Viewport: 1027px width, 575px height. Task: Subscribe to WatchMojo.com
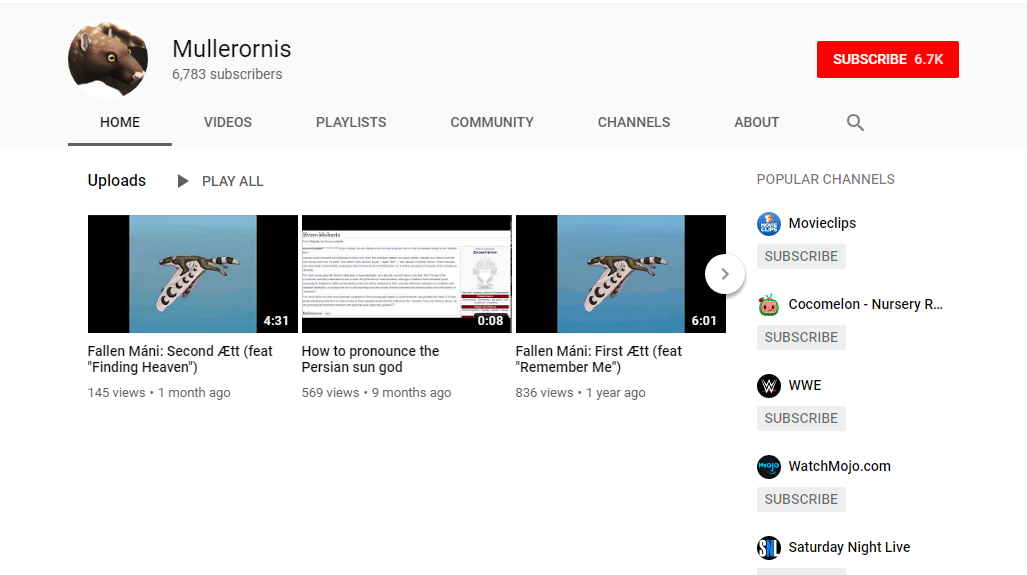pos(801,500)
